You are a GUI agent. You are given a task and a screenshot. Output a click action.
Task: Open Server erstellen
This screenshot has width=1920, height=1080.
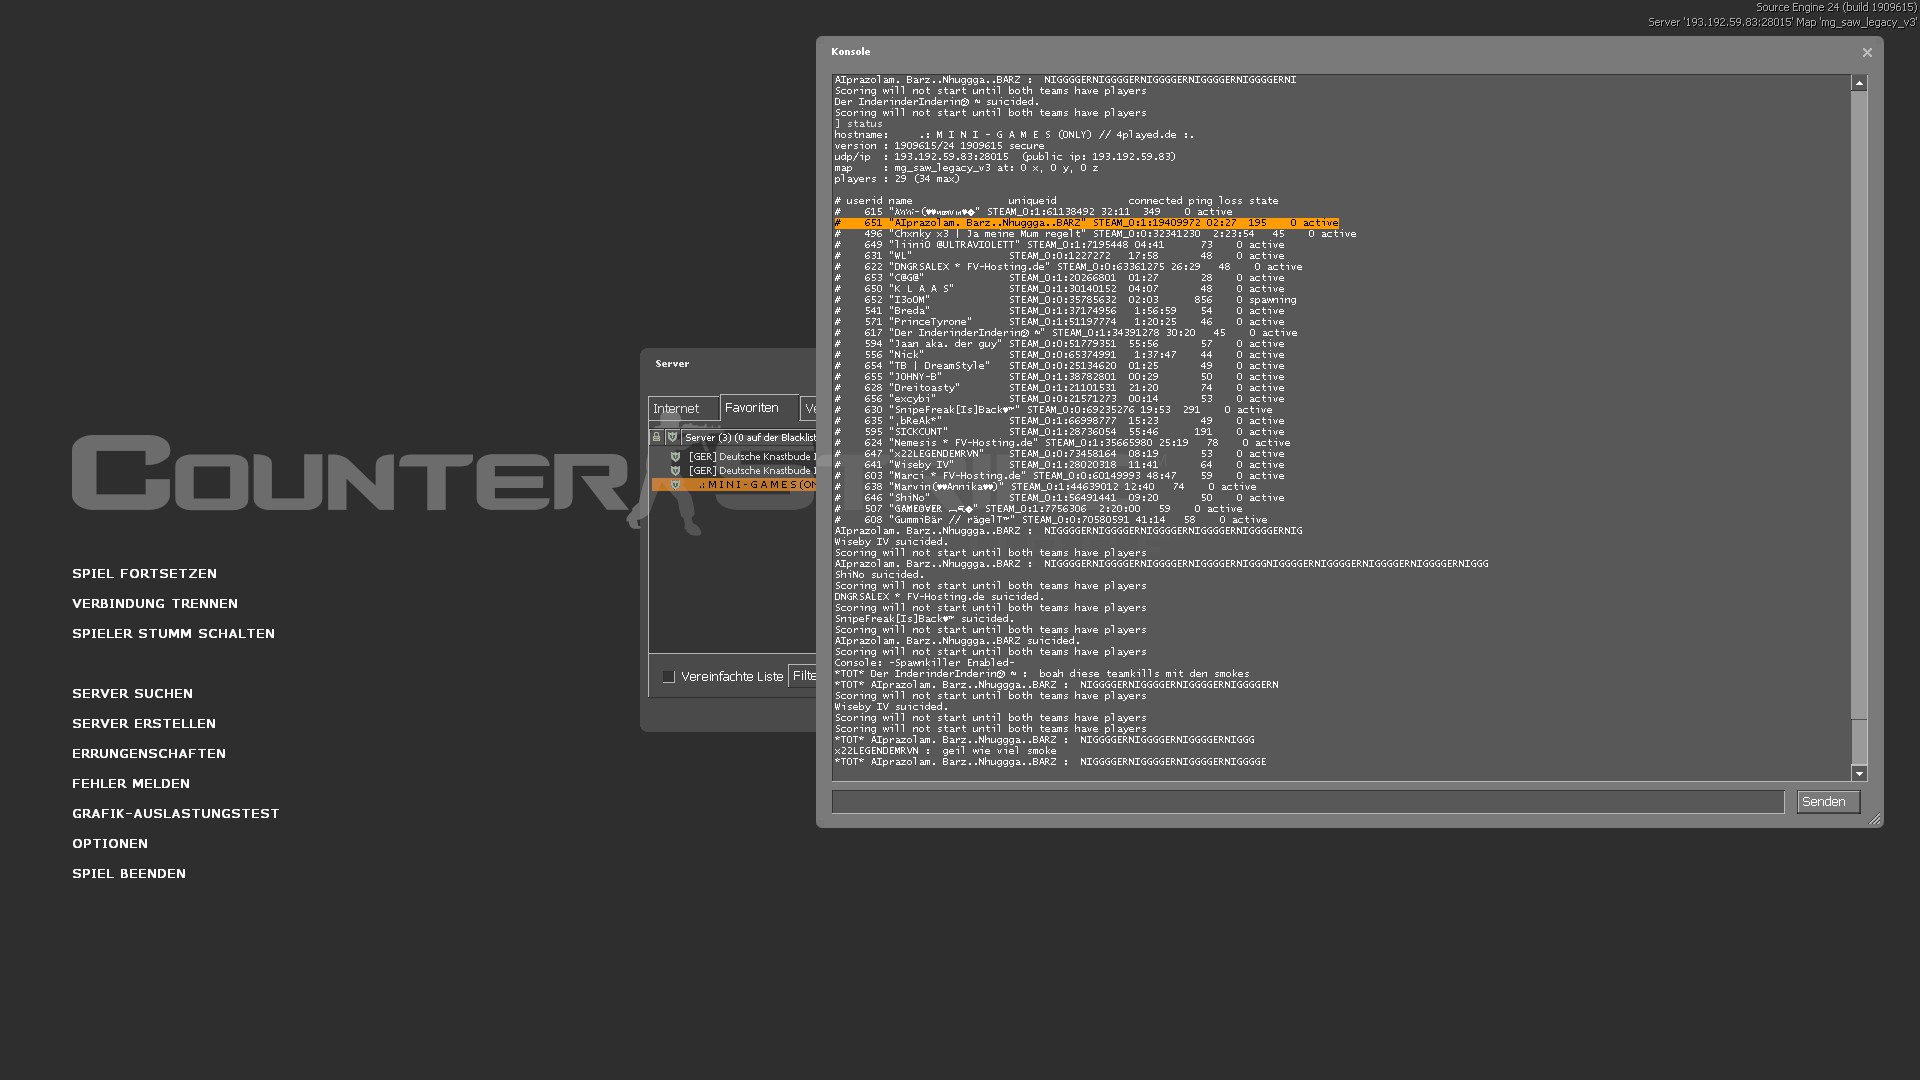(144, 724)
